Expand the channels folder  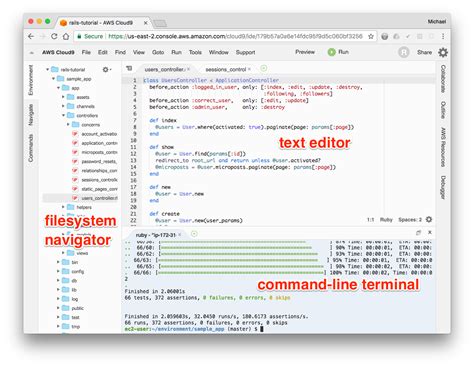(63, 106)
